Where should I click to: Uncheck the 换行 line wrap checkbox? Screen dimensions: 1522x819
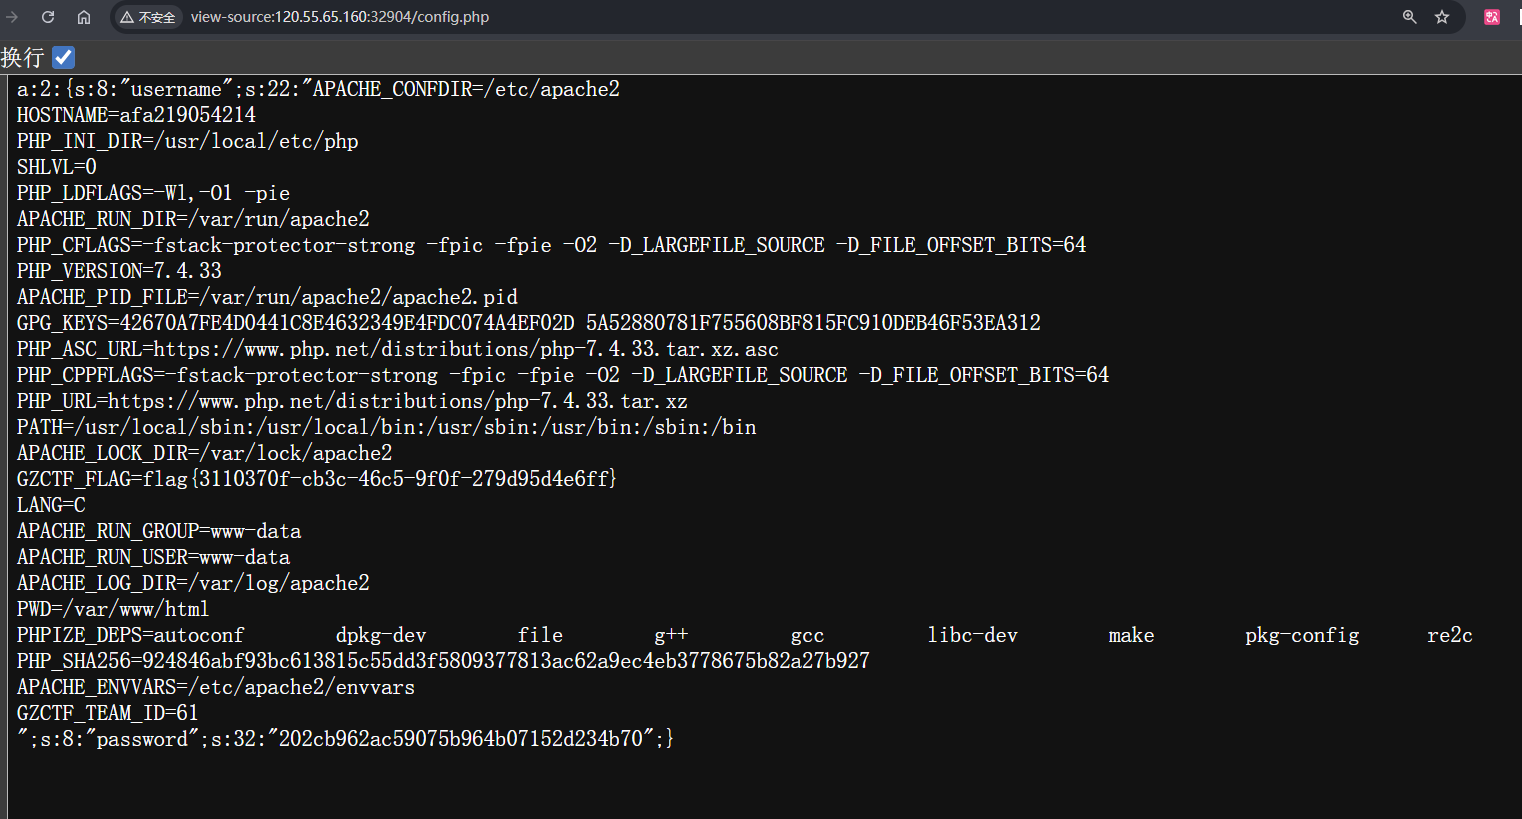pos(63,57)
